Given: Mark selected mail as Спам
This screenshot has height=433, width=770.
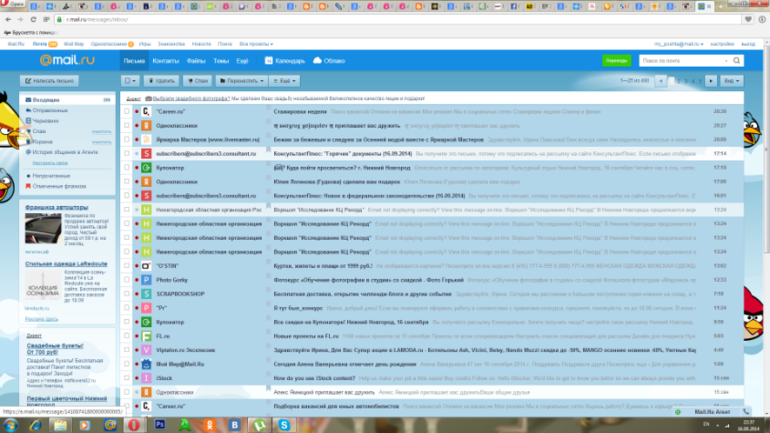Looking at the screenshot, I should [198, 80].
